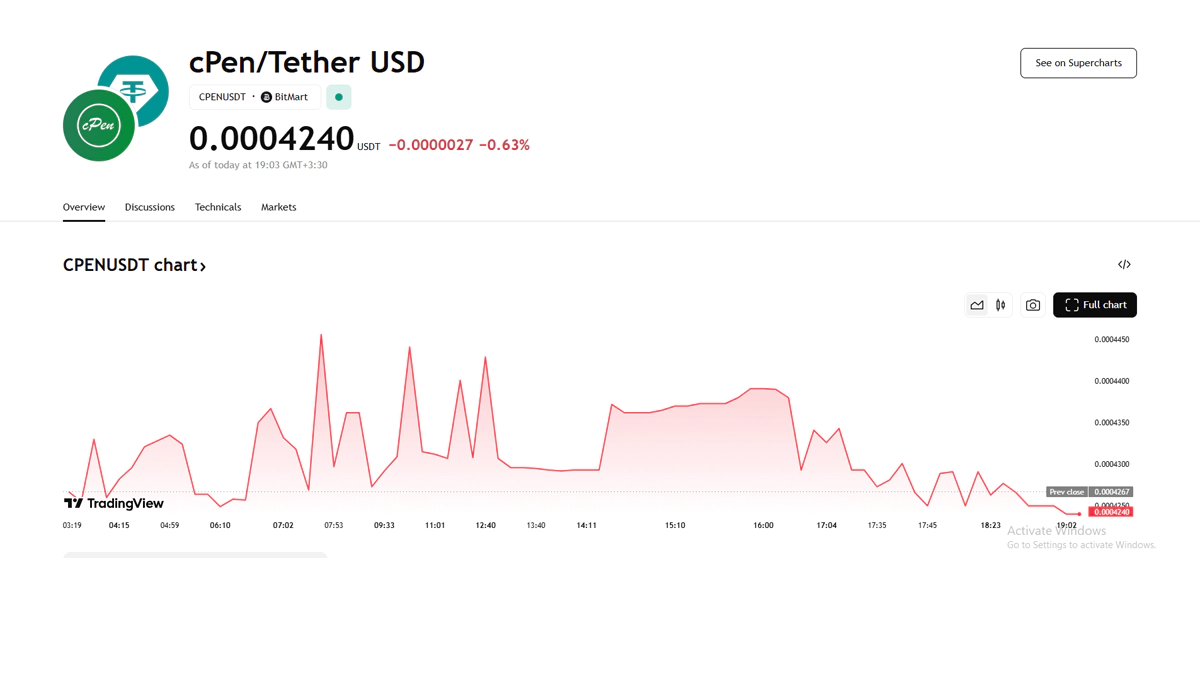This screenshot has width=1200, height=675.
Task: Switch chart to candlestick style
Action: pos(1001,305)
